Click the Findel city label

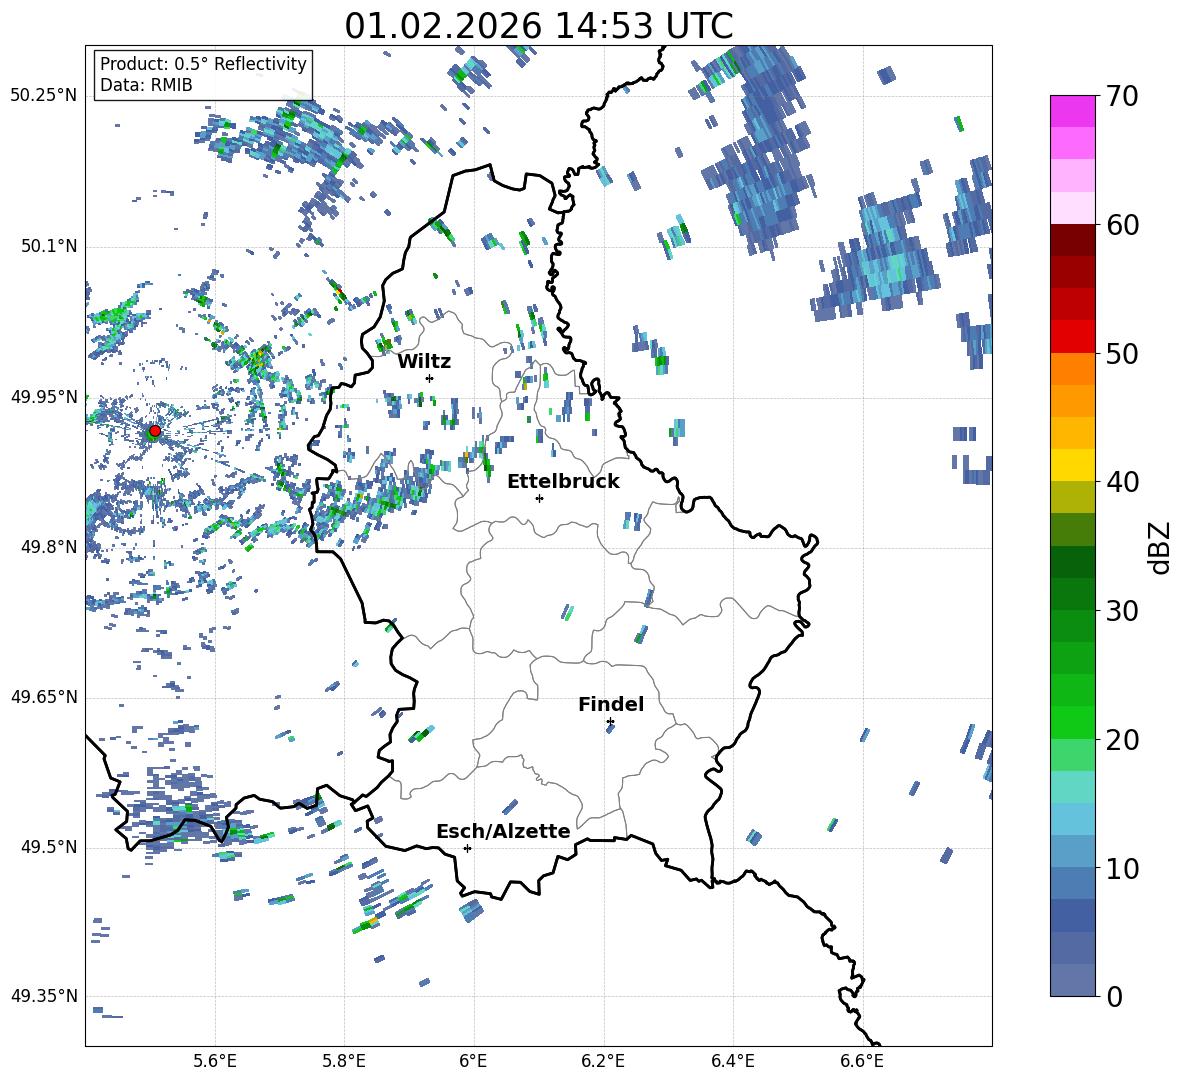click(x=611, y=704)
